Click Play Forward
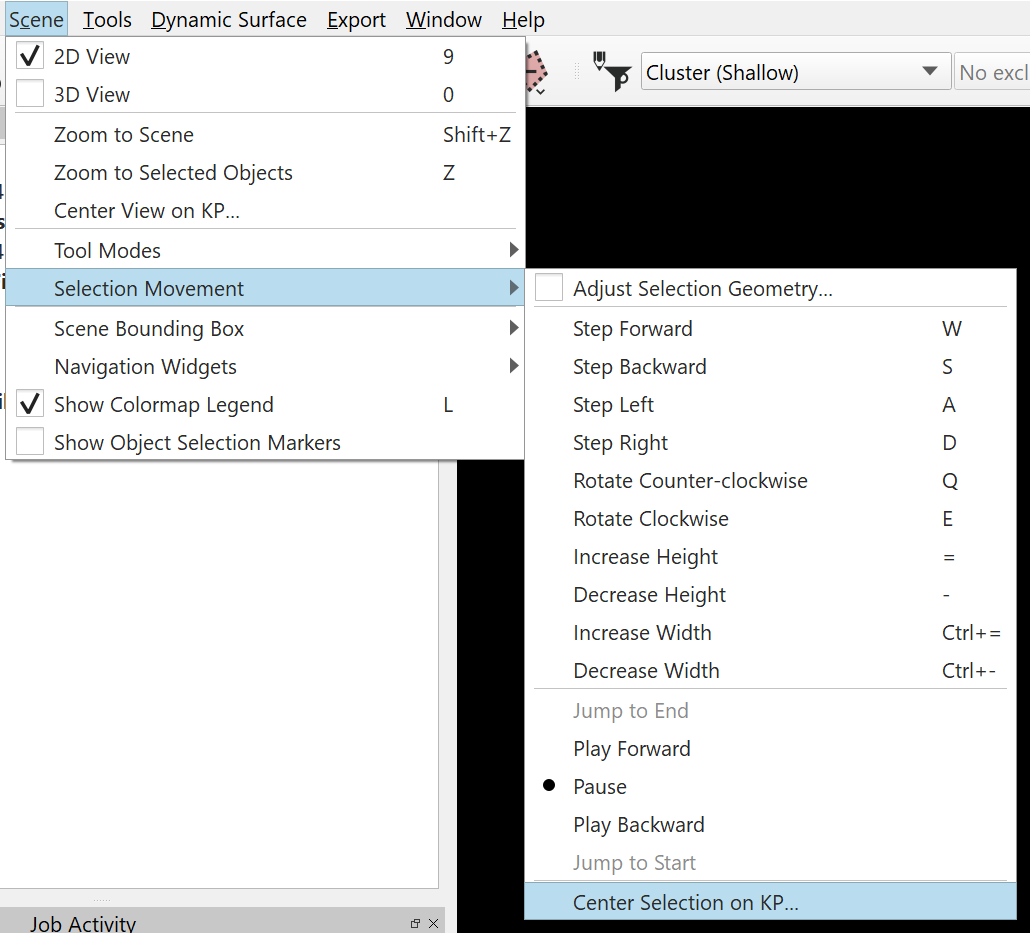This screenshot has height=933, width=1030. (x=631, y=749)
